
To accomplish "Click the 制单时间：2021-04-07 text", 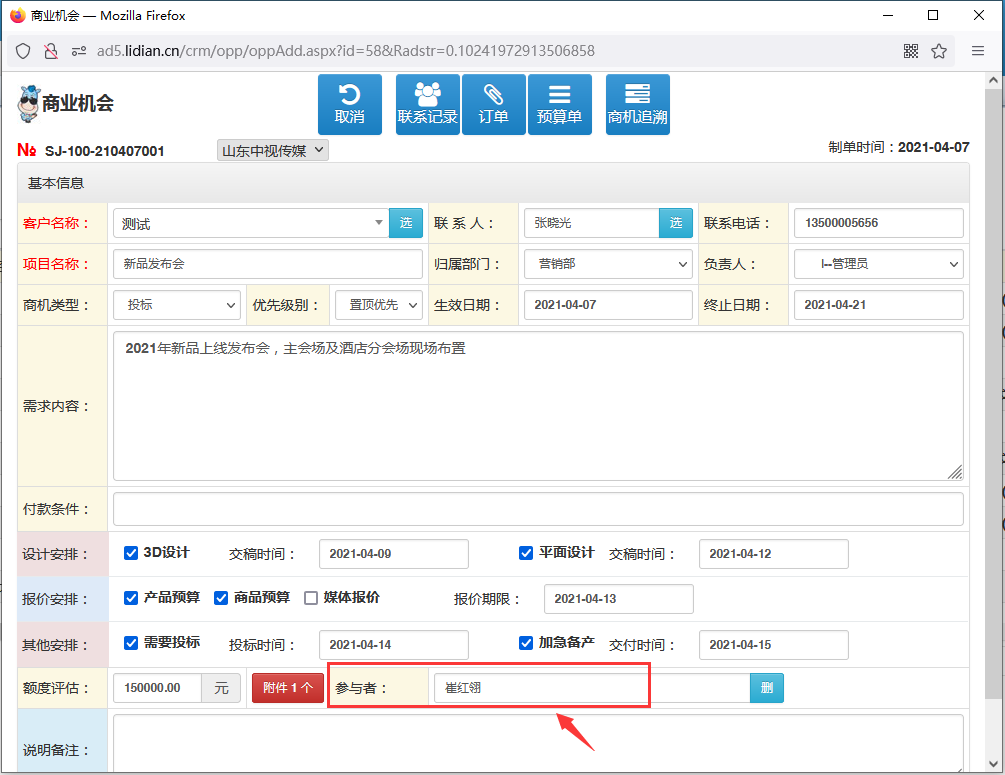I will (x=899, y=147).
